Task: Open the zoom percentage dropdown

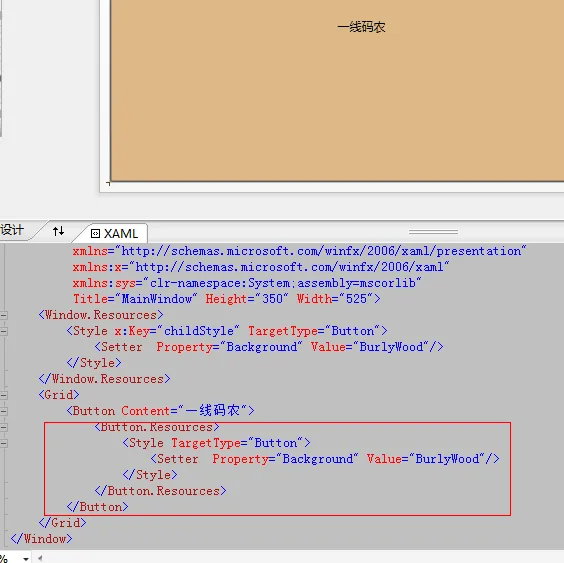Action: pos(26,559)
